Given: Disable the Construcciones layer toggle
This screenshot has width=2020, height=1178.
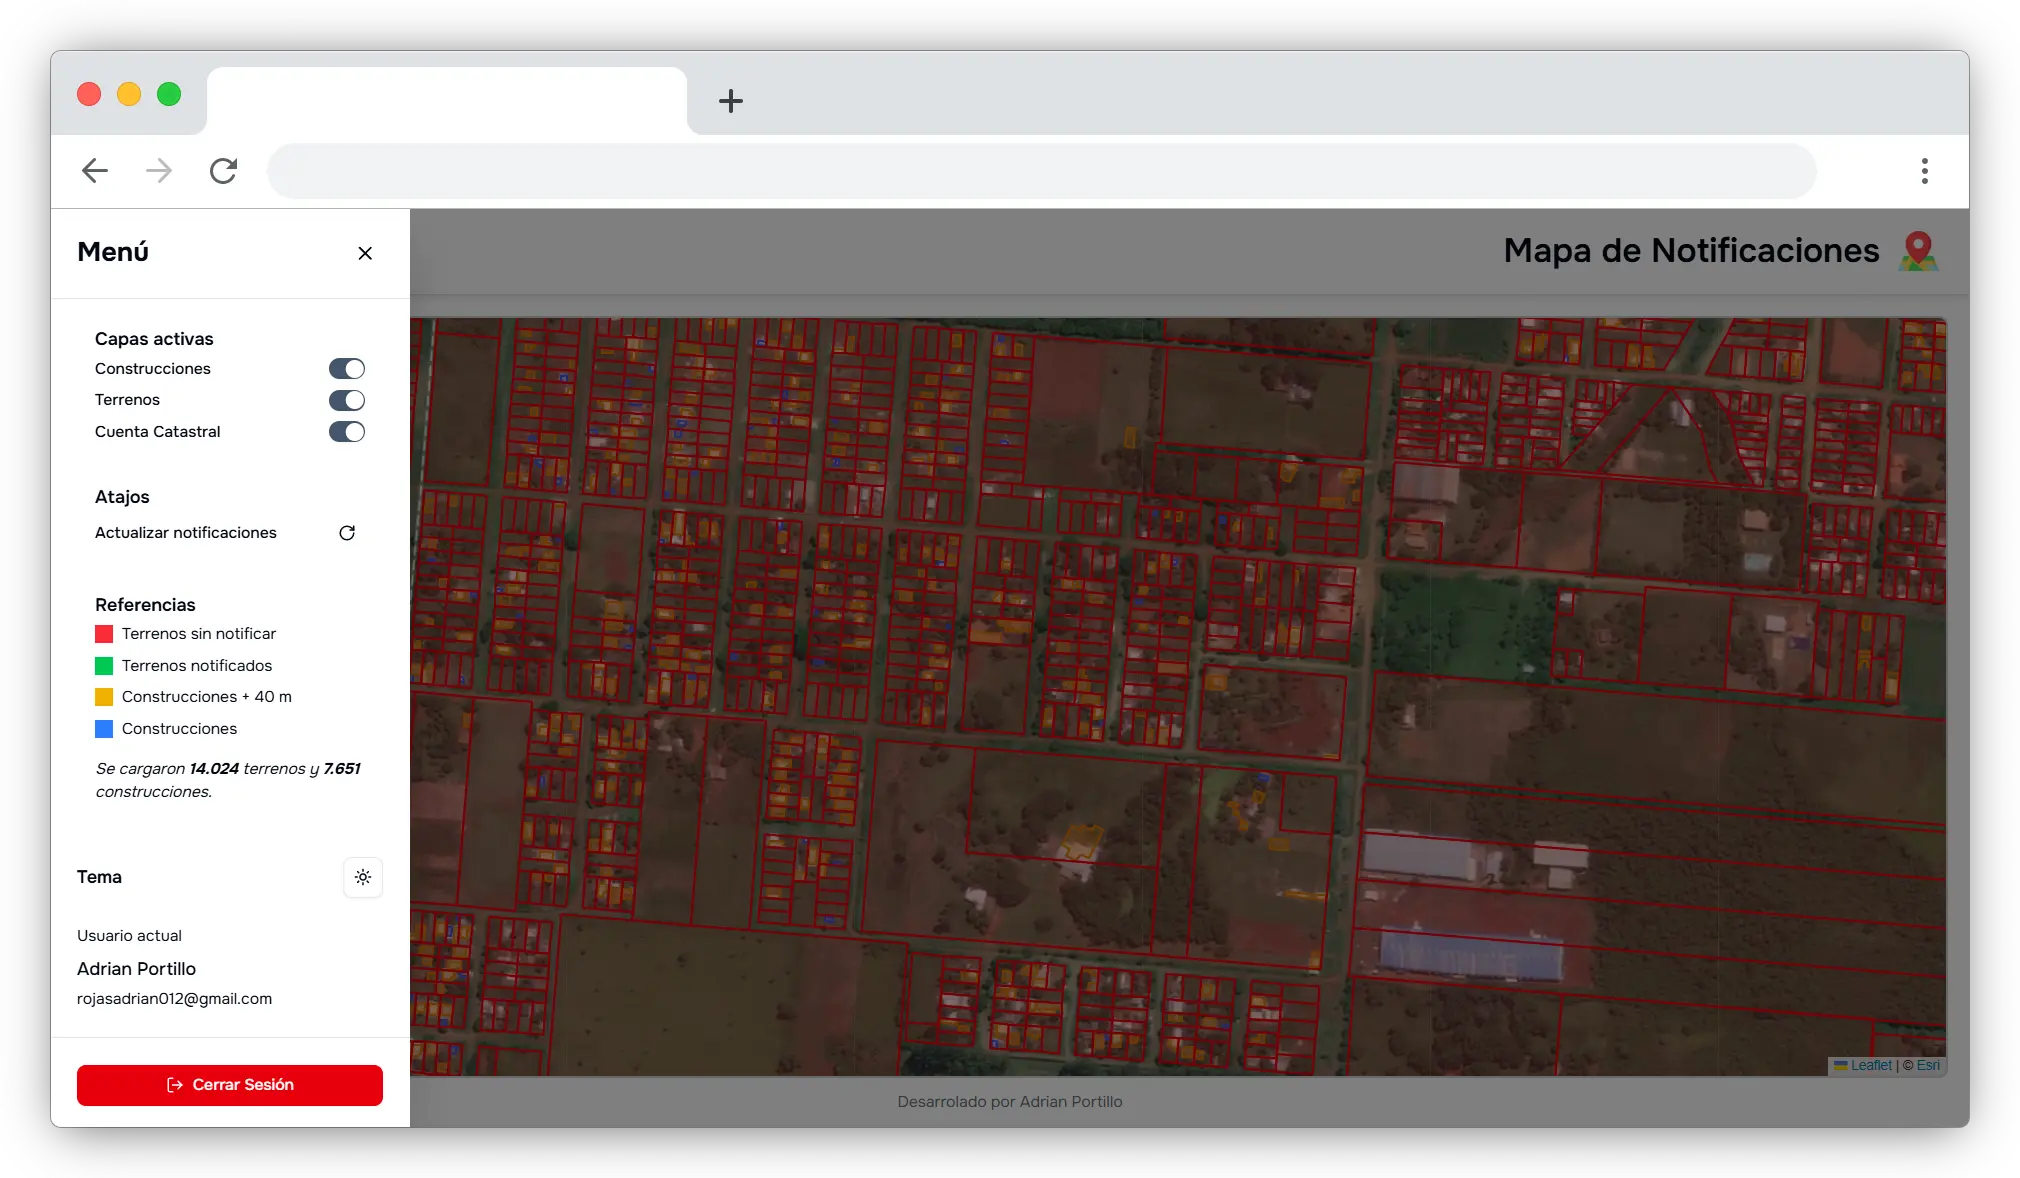Looking at the screenshot, I should coord(347,369).
